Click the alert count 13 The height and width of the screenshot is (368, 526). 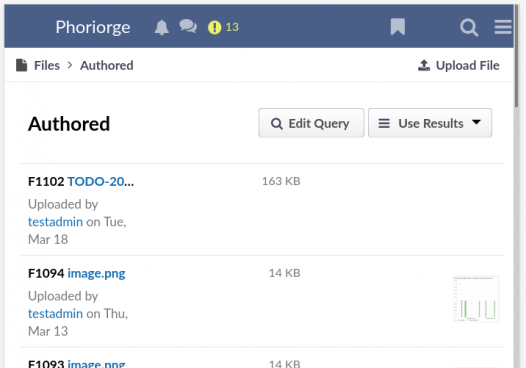click(232, 27)
